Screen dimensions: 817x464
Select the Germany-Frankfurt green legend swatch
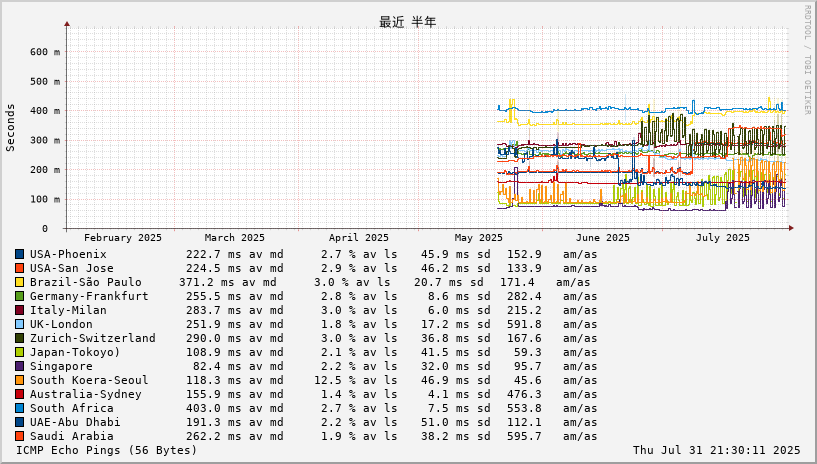tap(20, 296)
